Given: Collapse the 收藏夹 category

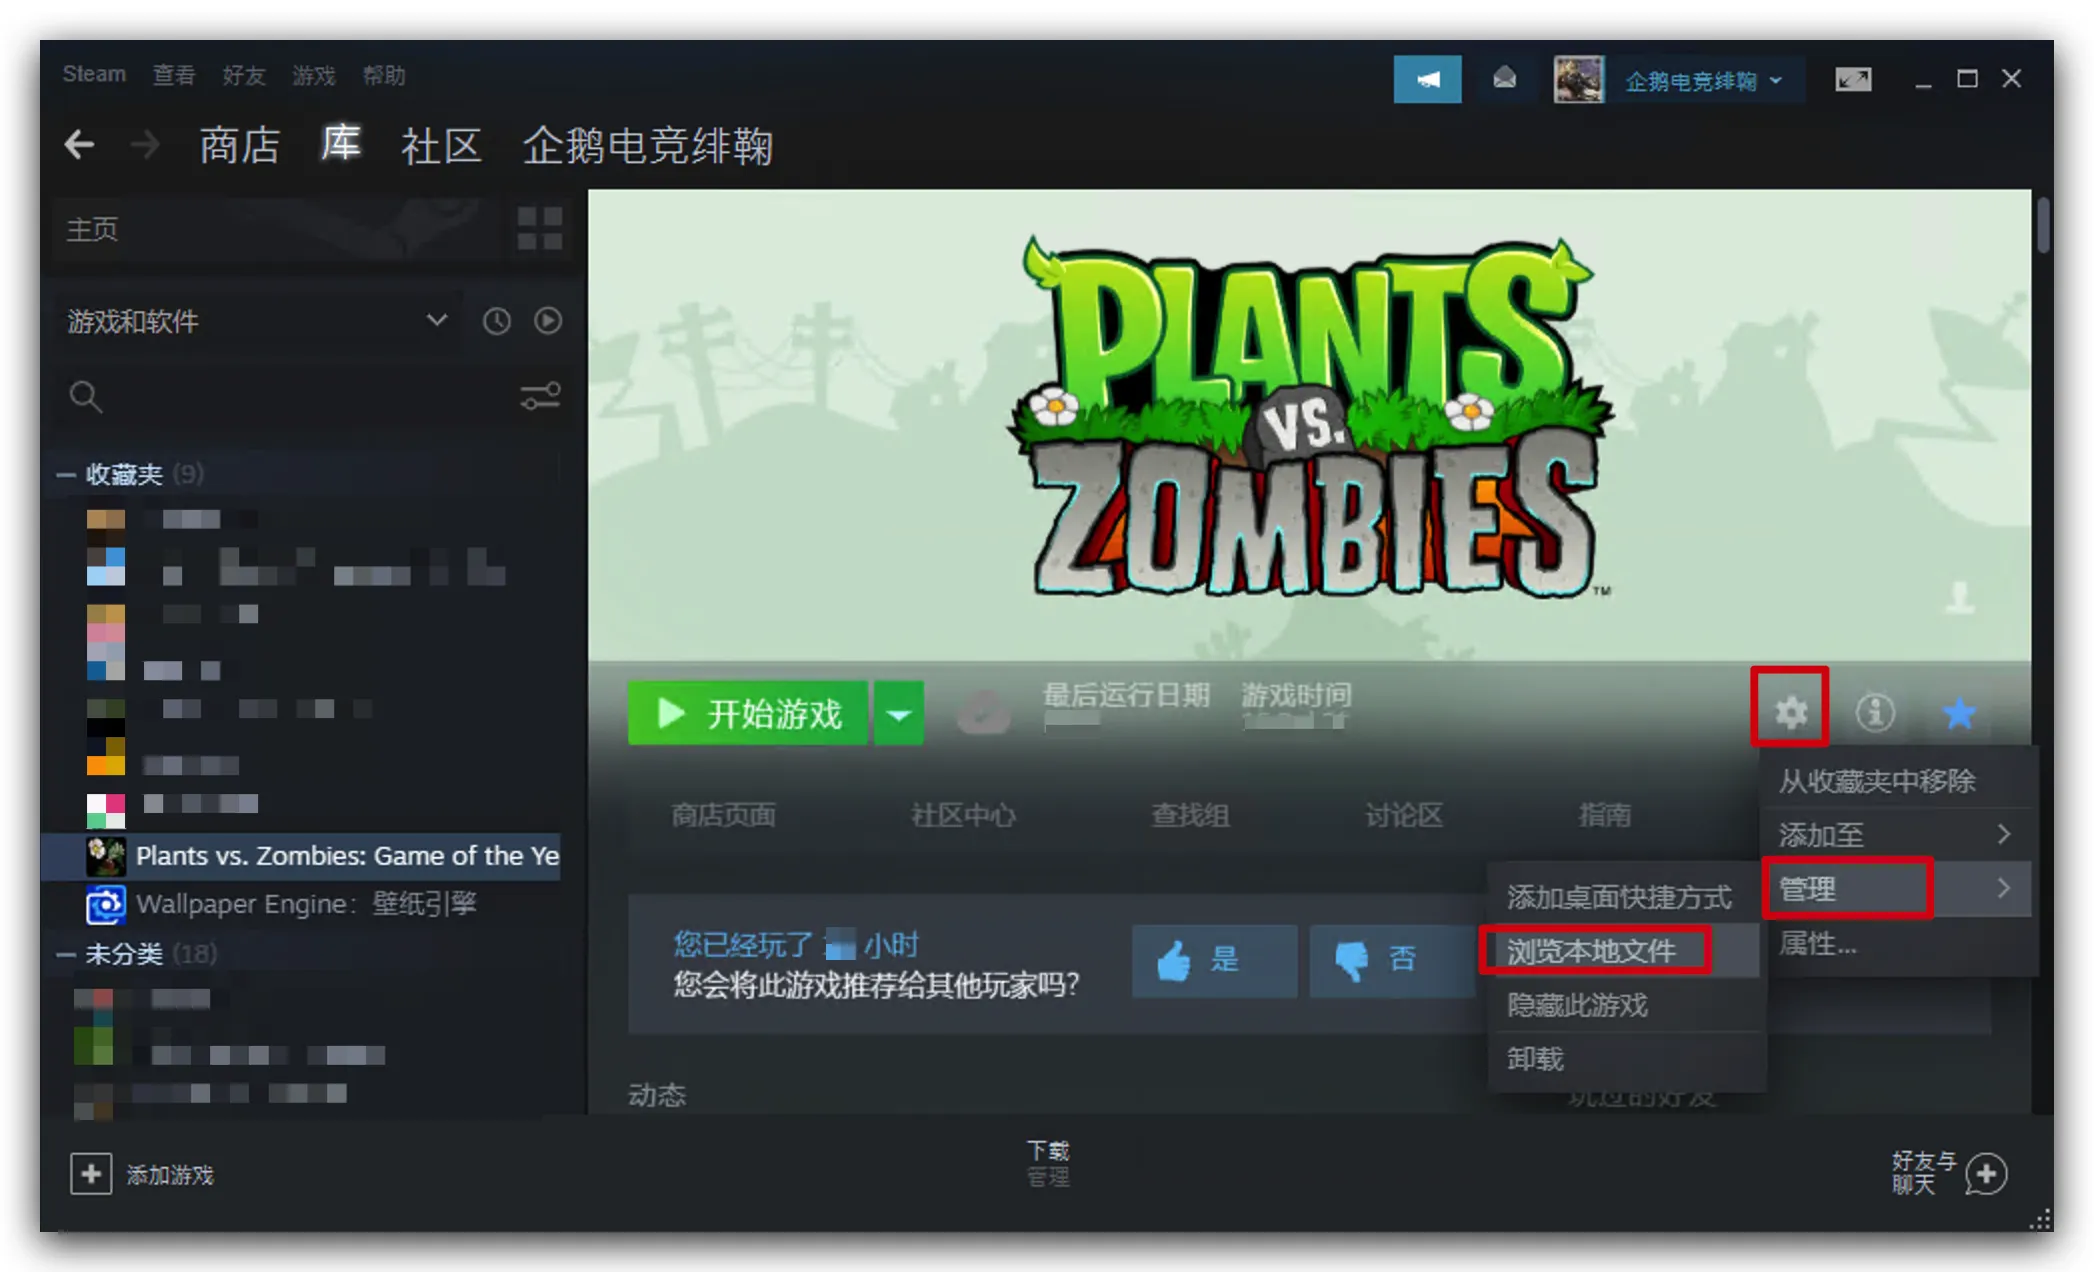Looking at the screenshot, I should coord(66,474).
